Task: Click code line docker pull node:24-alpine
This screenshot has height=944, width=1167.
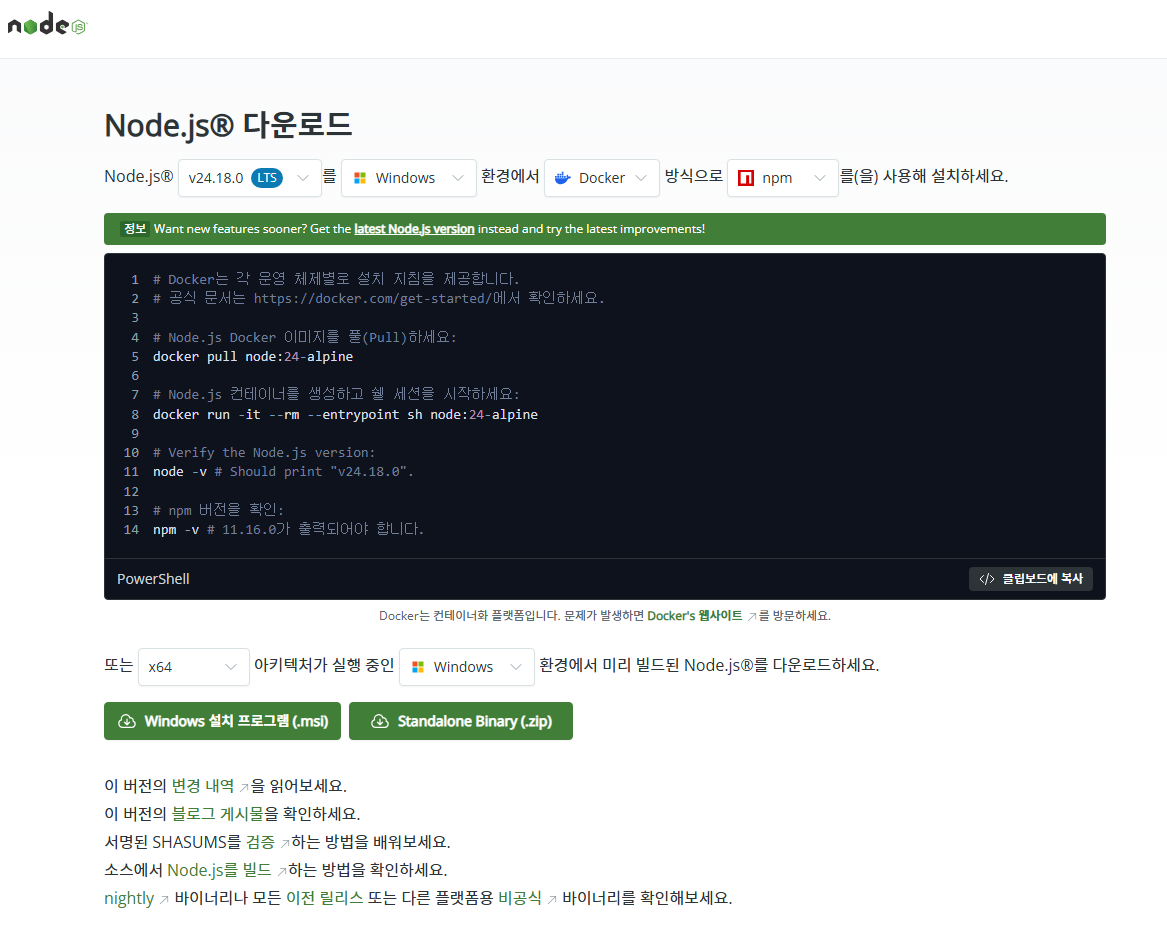Action: [x=253, y=357]
